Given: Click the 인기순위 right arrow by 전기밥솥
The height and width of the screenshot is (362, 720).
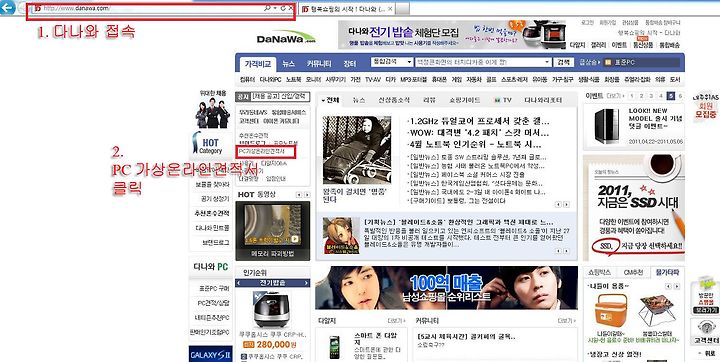Looking at the screenshot, I should click(307, 283).
